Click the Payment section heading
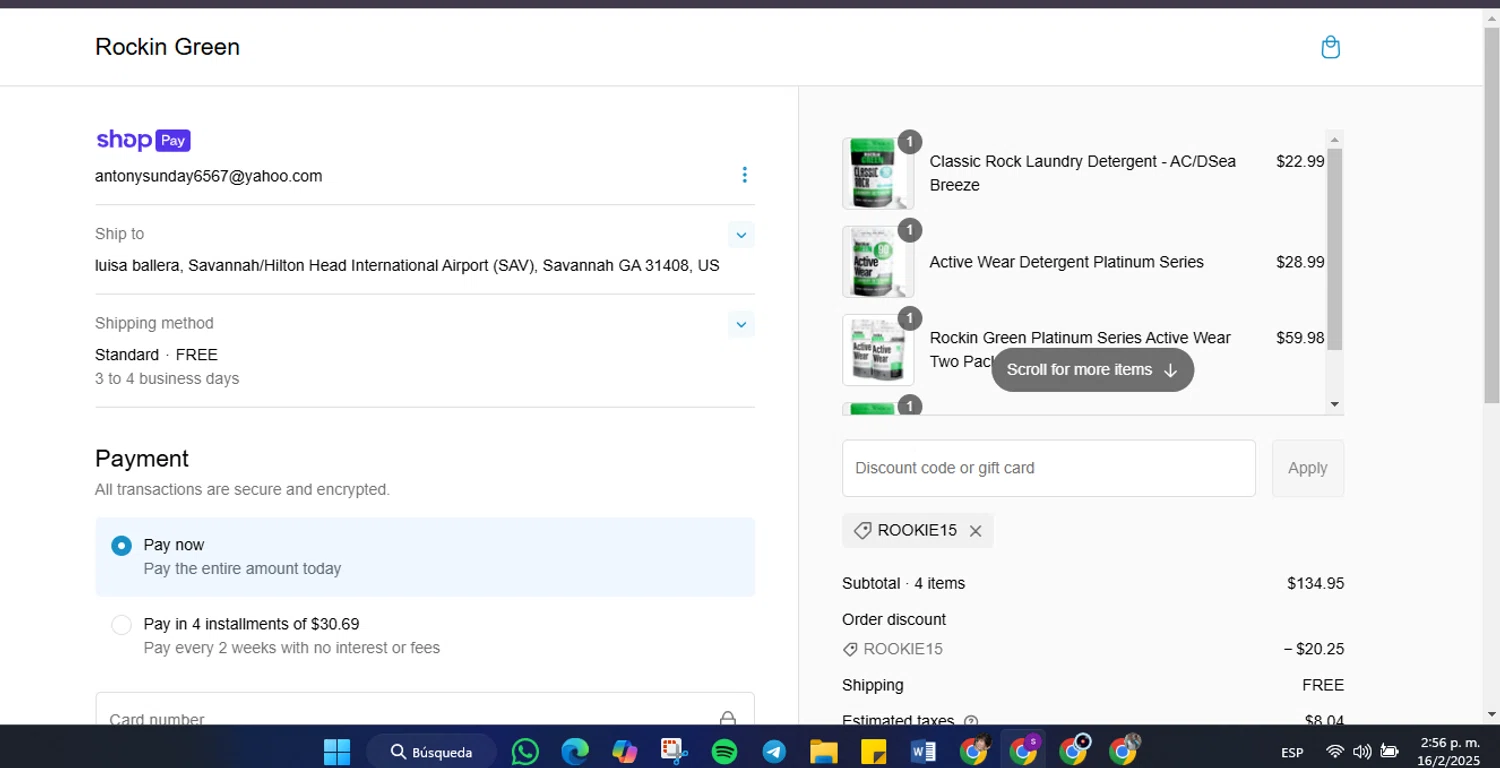 [142, 458]
